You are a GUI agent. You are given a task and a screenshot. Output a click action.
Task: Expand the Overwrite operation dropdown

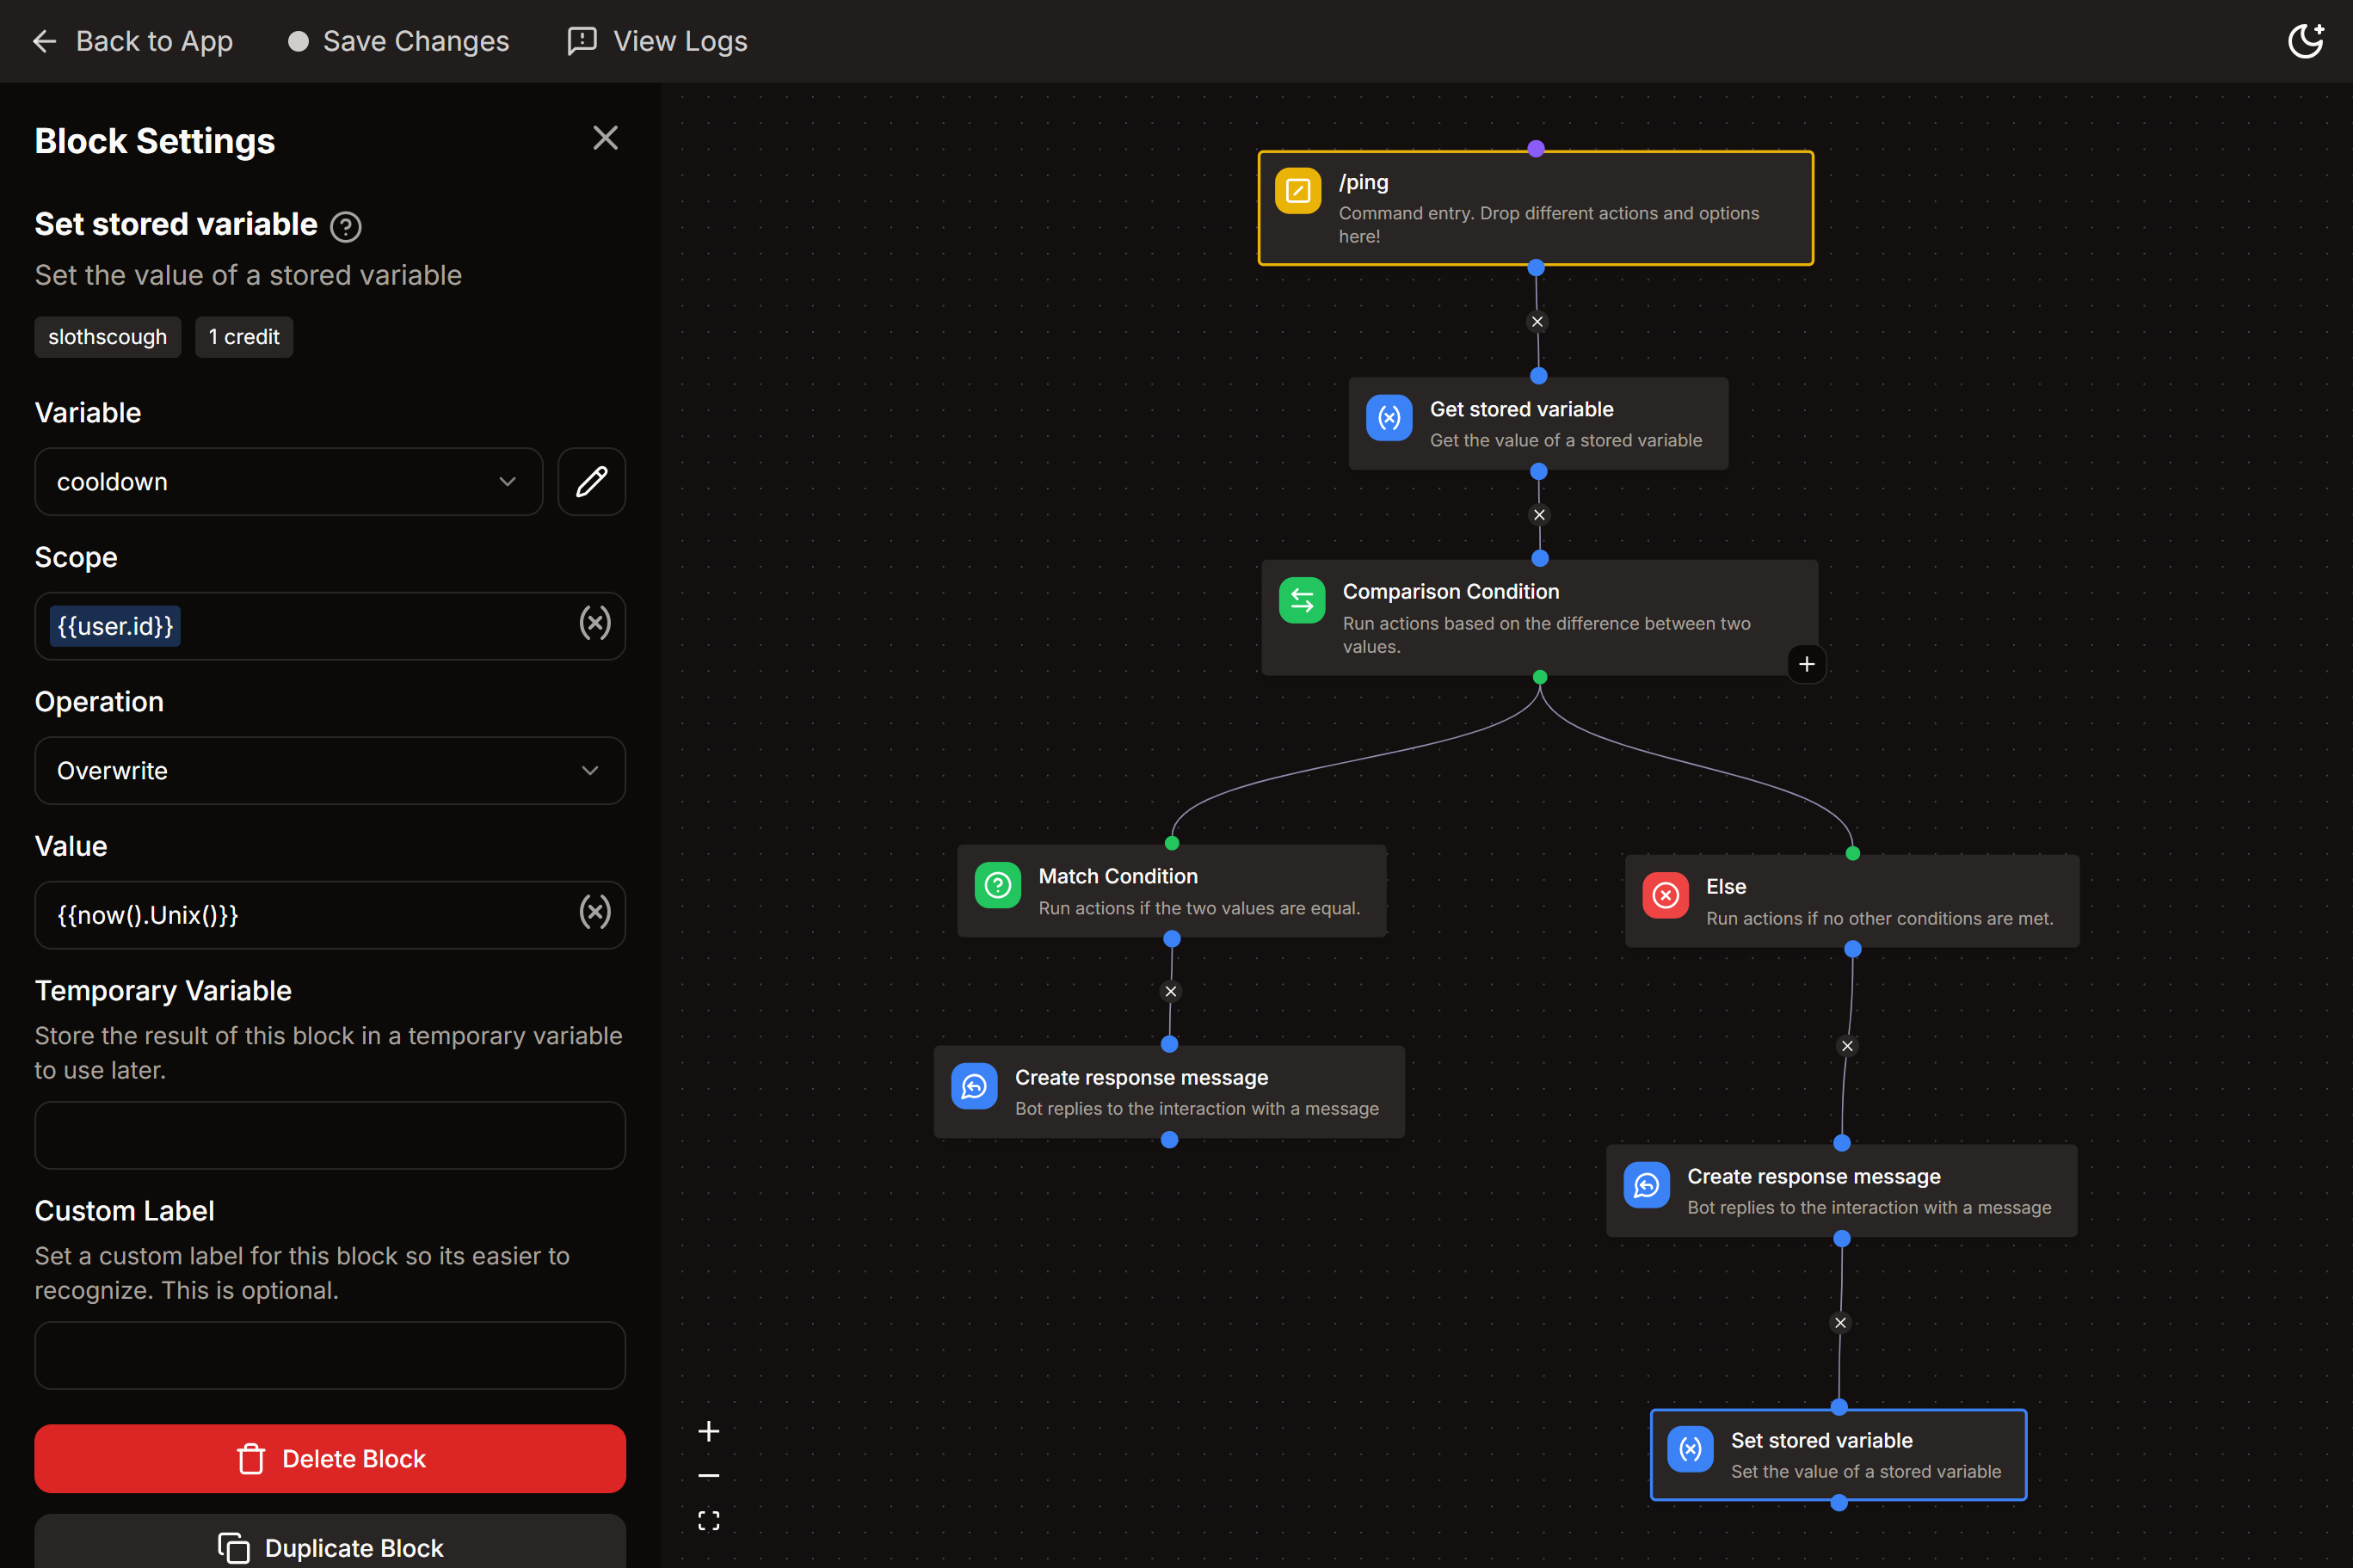(x=329, y=771)
